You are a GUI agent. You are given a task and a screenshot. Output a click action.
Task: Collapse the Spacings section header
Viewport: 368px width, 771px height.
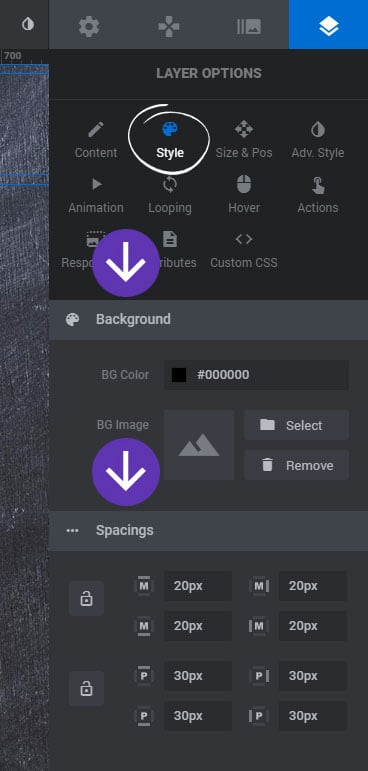[x=209, y=531]
